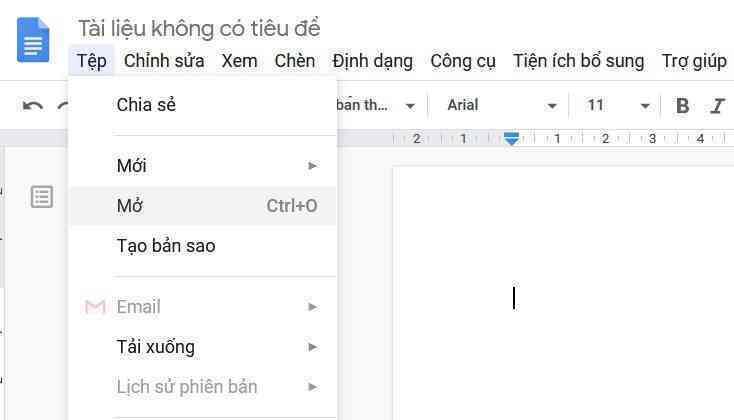734x420 pixels.
Task: Open the Xem menu
Action: (x=239, y=61)
